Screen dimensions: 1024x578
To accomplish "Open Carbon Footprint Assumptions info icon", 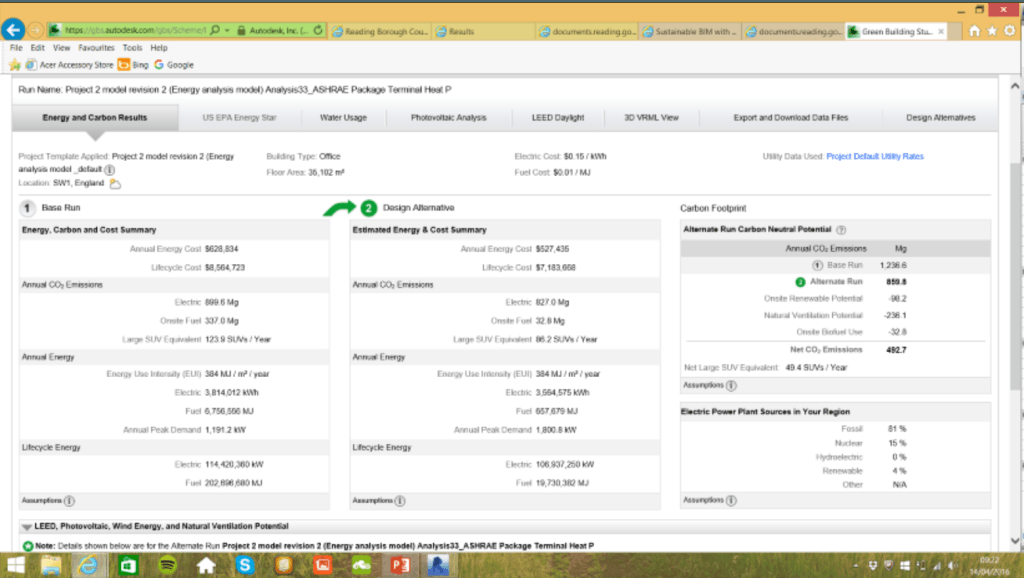I will click(x=731, y=385).
